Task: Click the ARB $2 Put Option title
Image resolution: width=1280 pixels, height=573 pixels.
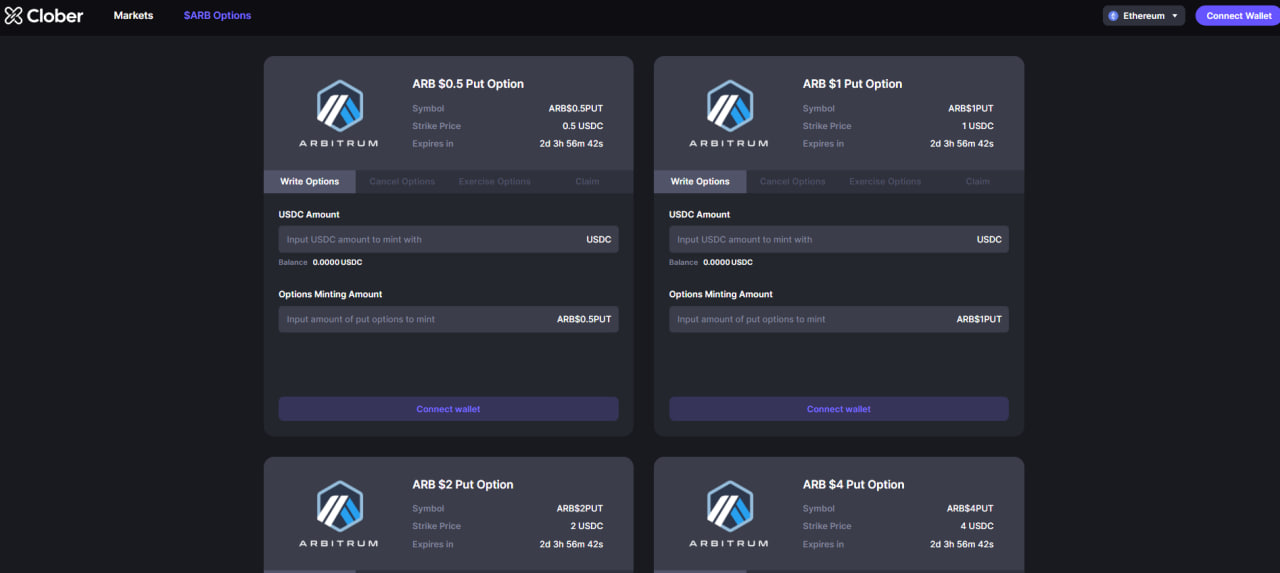Action: point(463,484)
